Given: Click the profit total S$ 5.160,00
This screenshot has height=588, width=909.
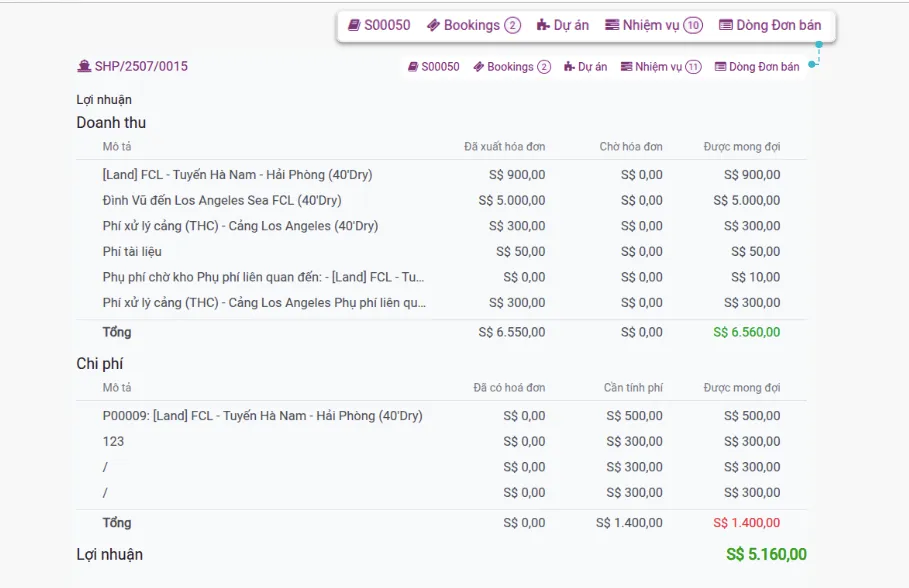Looking at the screenshot, I should [766, 554].
